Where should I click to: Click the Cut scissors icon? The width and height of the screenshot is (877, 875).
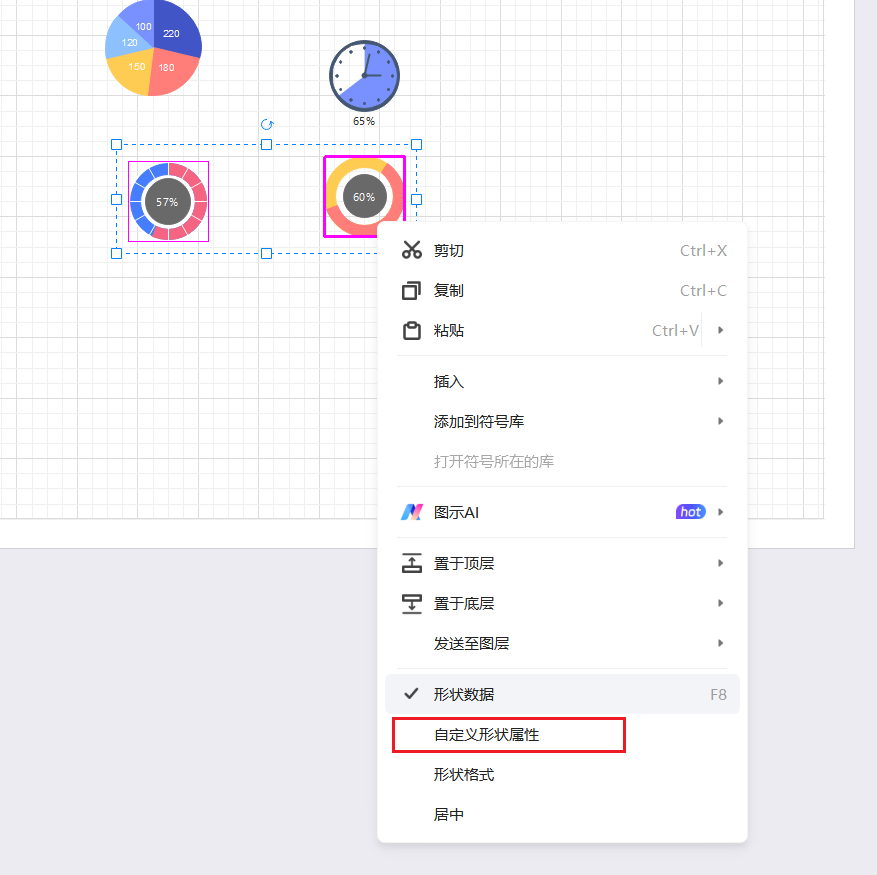pyautogui.click(x=412, y=250)
